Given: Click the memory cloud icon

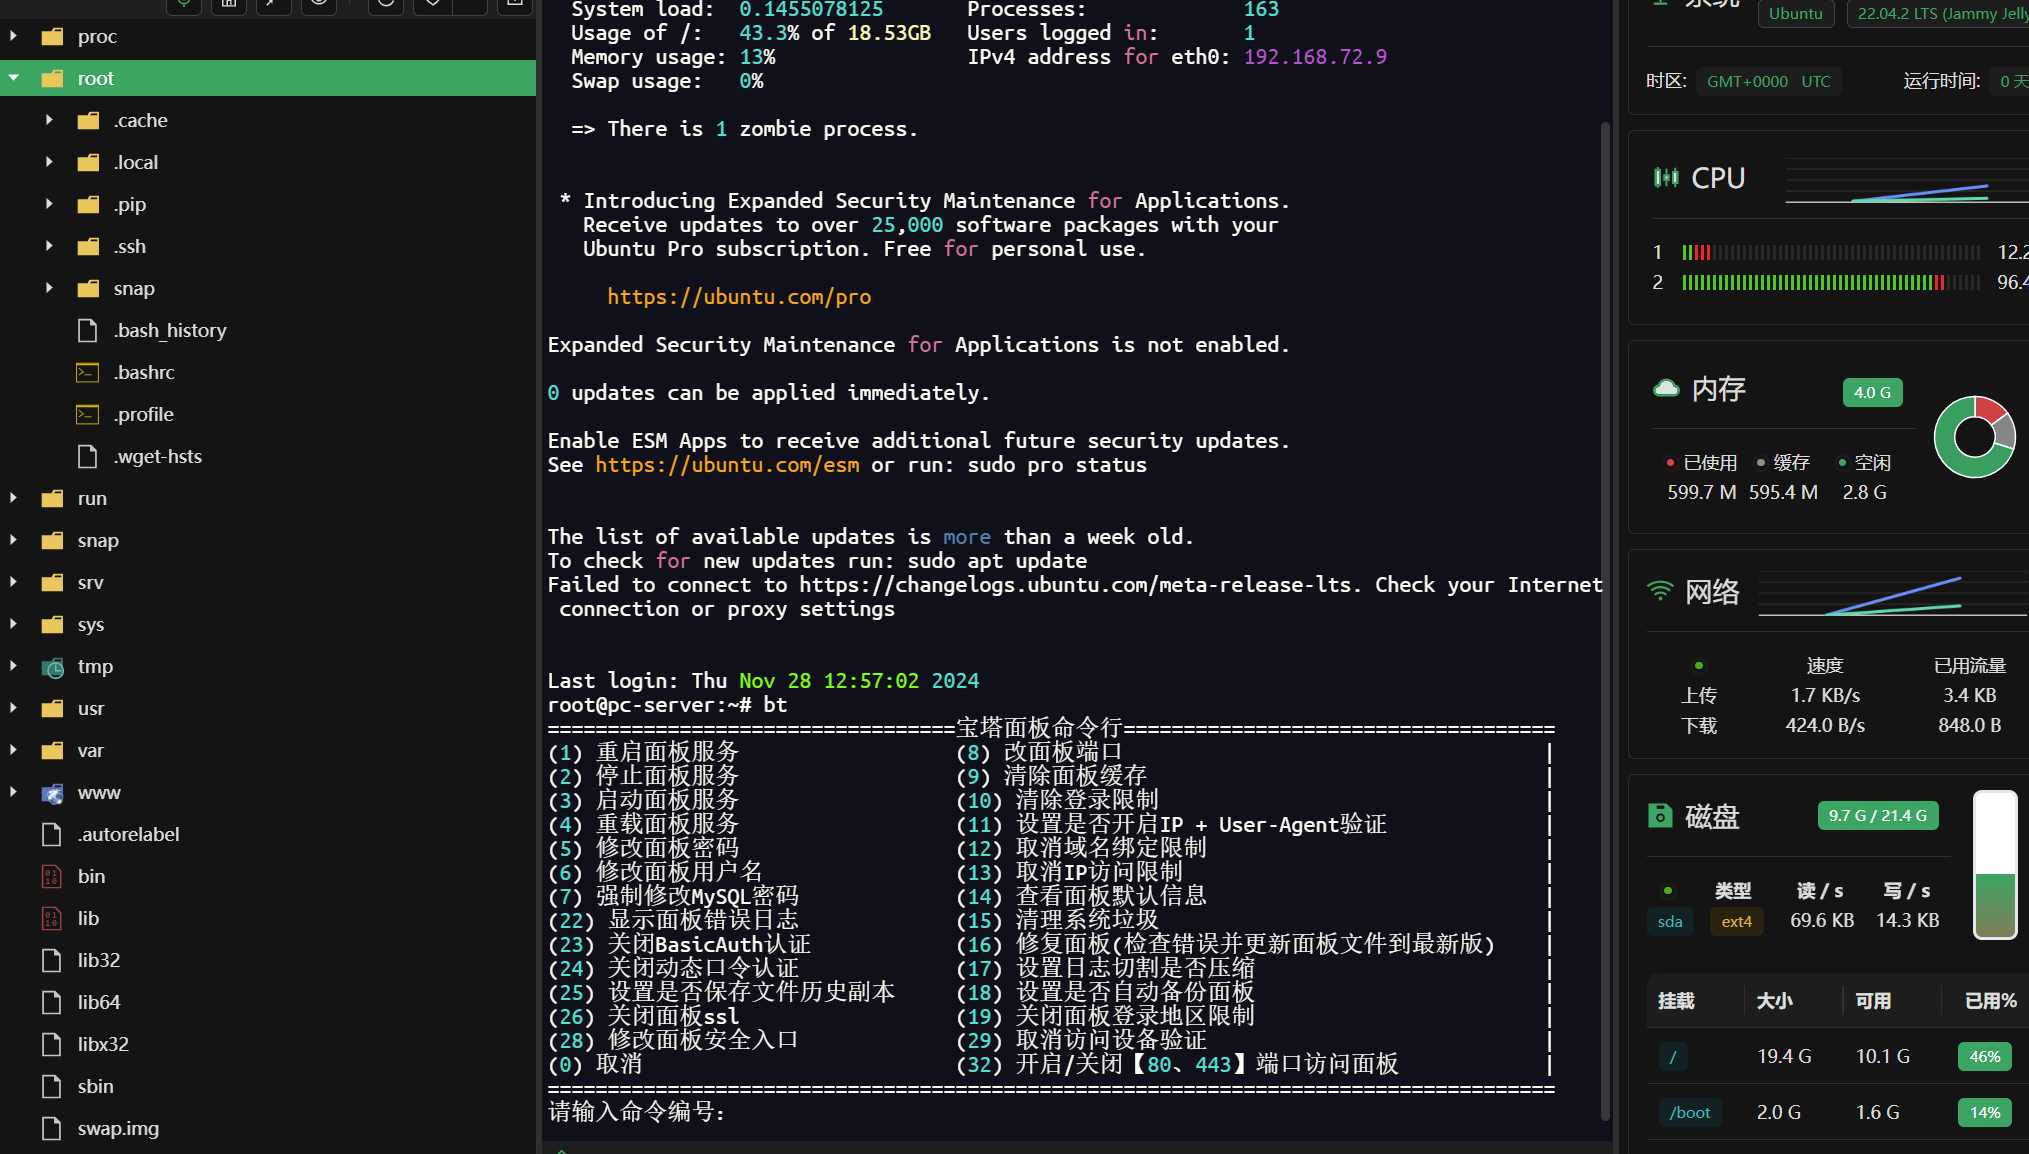Looking at the screenshot, I should coord(1666,389).
